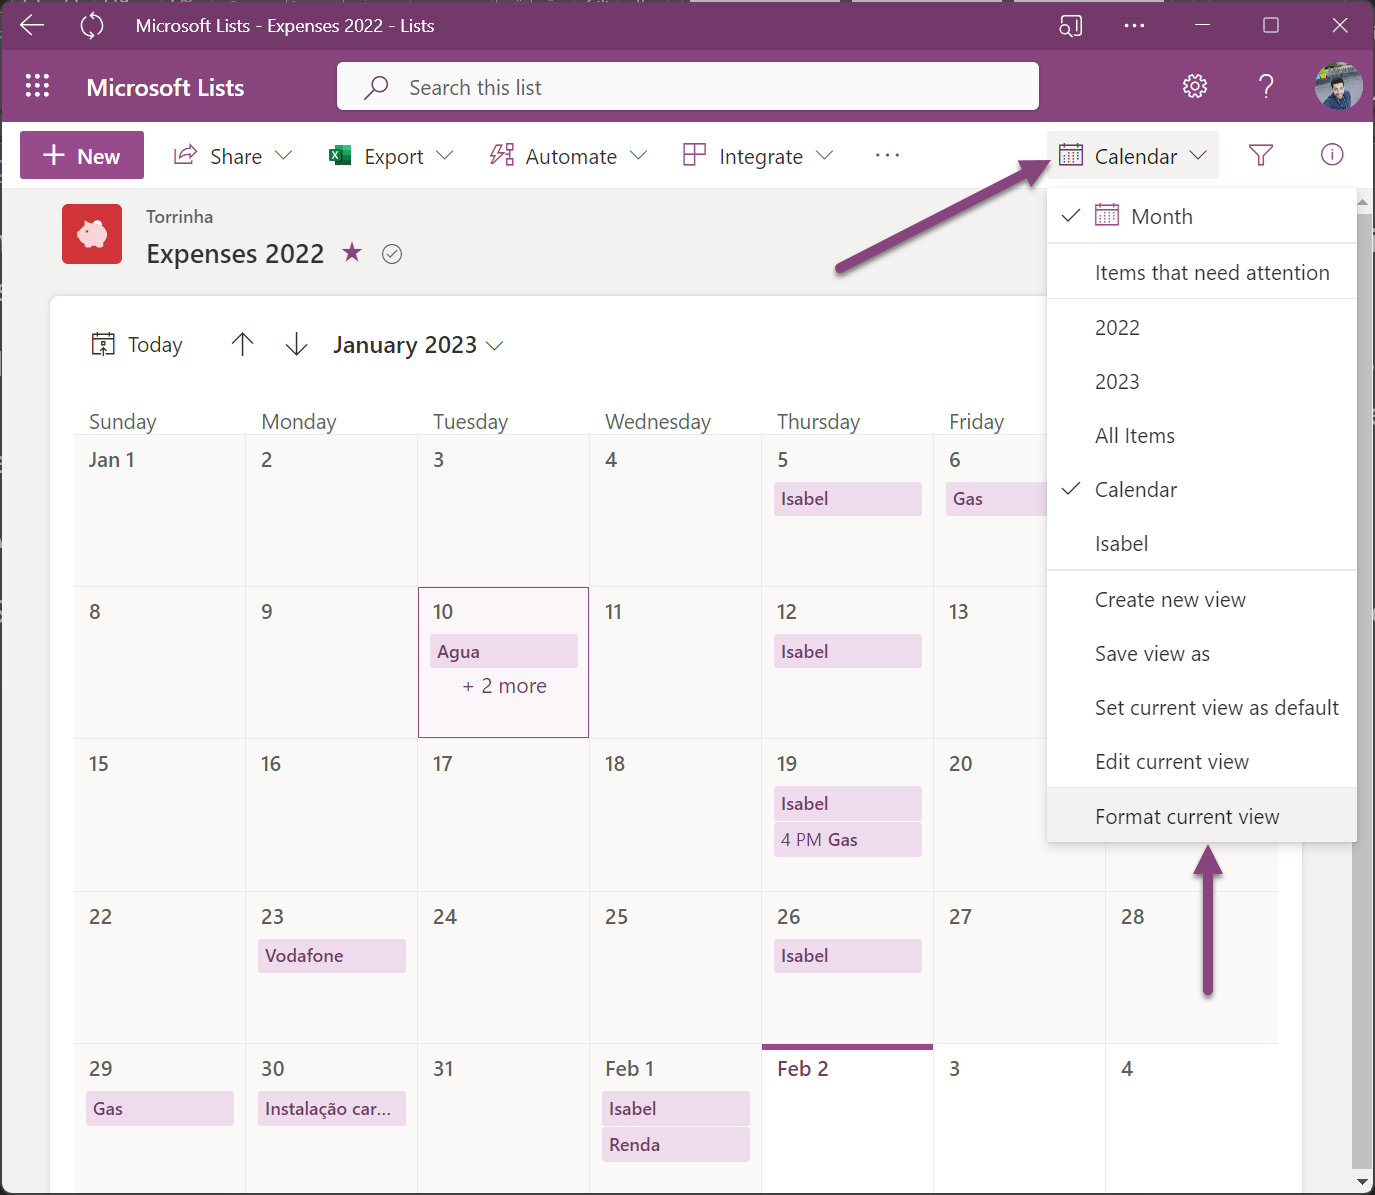Open the help question mark icon

click(1266, 87)
